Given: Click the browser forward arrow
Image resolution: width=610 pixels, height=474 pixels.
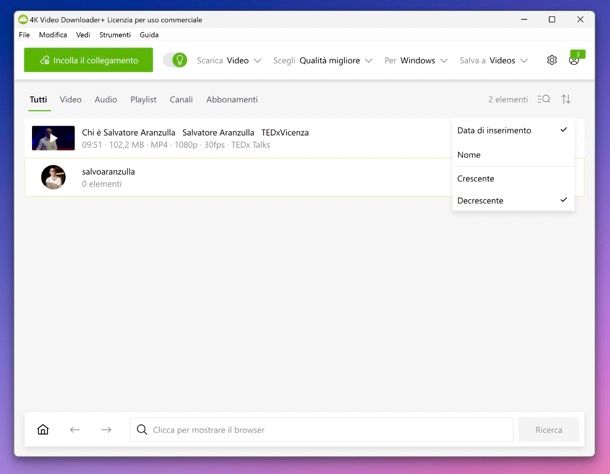Looking at the screenshot, I should point(106,430).
